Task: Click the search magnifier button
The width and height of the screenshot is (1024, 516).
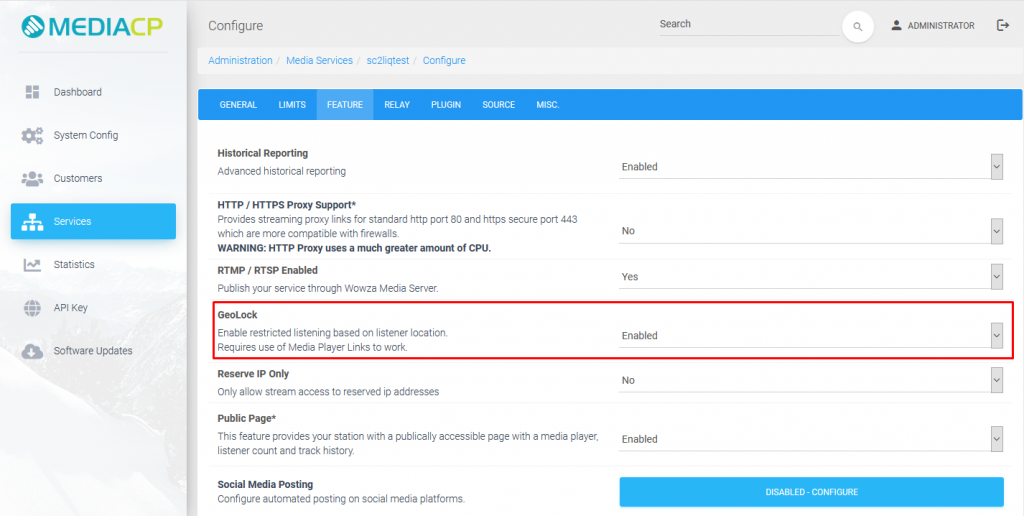Action: point(857,27)
